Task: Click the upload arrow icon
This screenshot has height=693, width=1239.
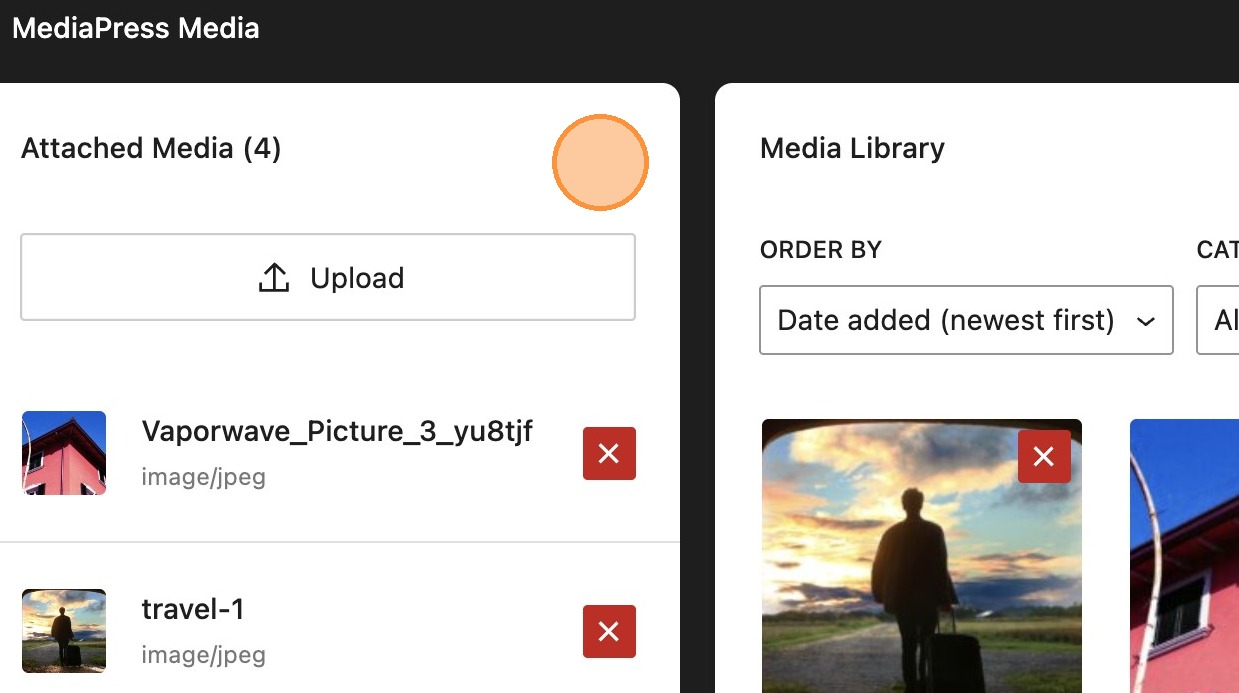Action: coord(273,278)
